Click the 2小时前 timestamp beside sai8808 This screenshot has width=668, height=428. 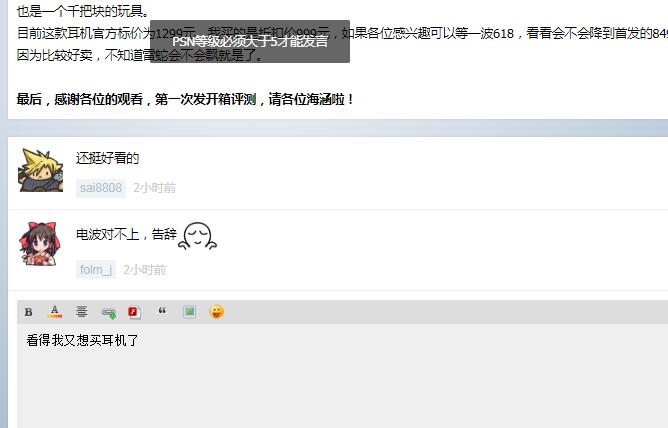(155, 188)
